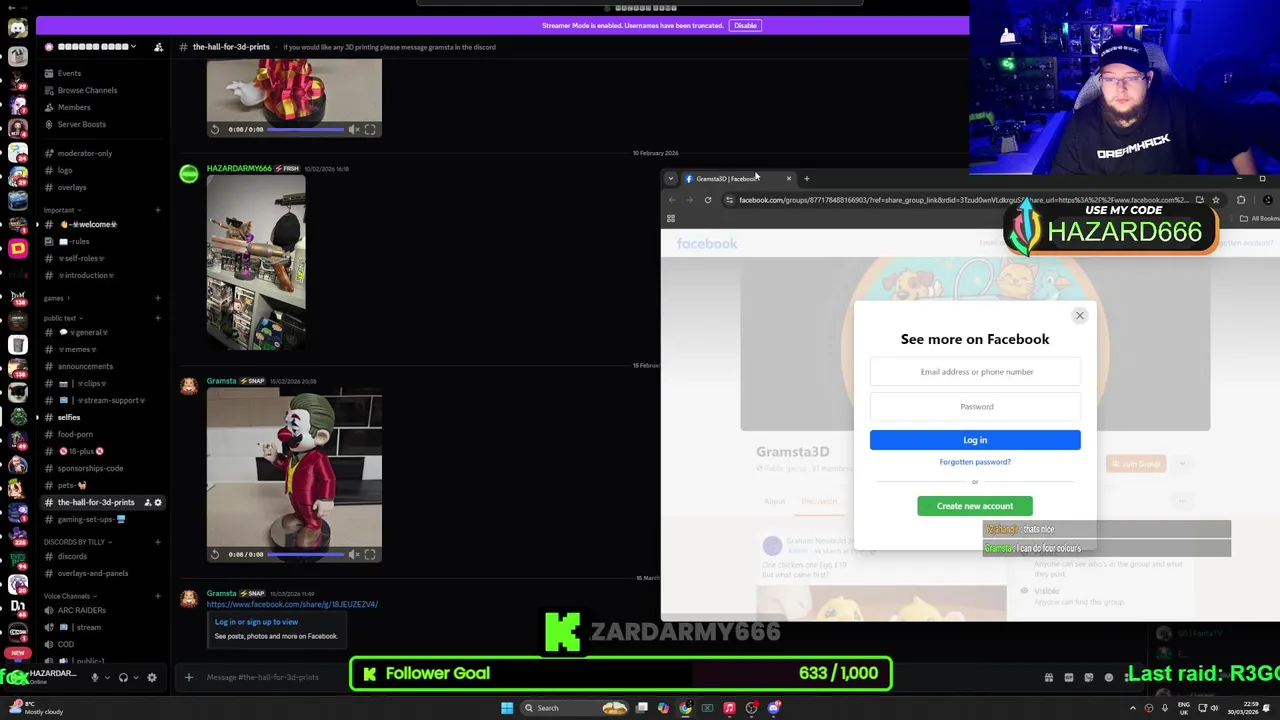The width and height of the screenshot is (1280, 720).
Task: Bookmark the page with the star icon
Action: (x=1216, y=200)
